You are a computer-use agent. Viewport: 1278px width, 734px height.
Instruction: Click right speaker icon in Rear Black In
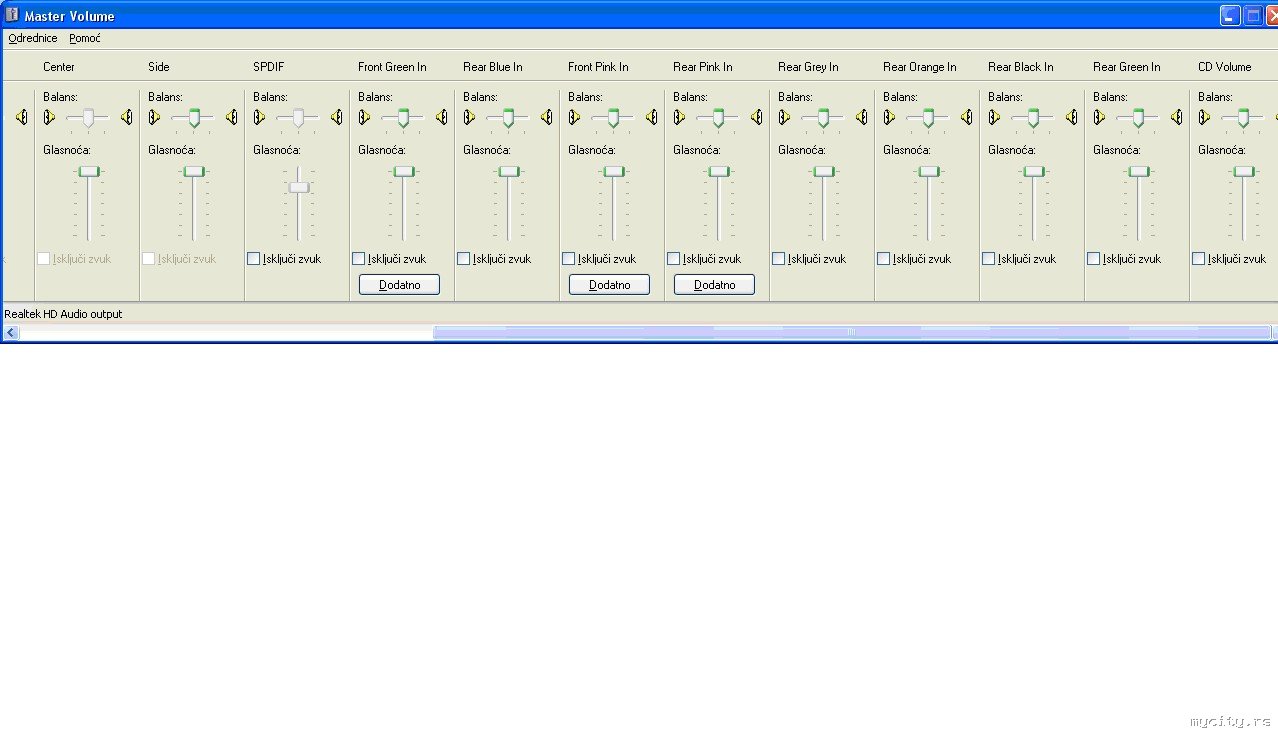1071,117
